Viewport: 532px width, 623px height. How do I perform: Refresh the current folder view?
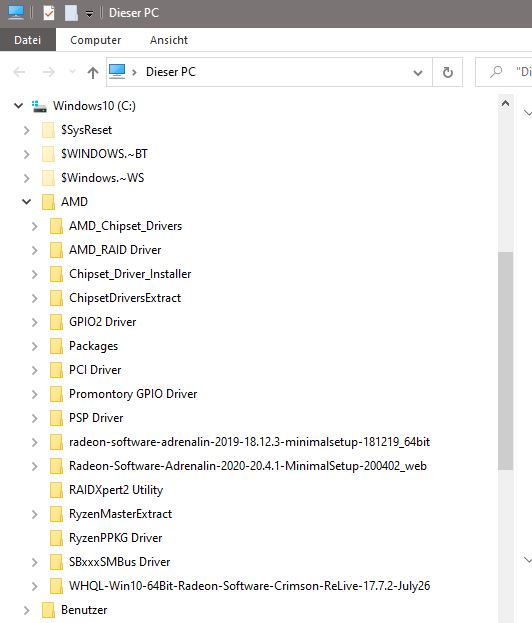(448, 72)
